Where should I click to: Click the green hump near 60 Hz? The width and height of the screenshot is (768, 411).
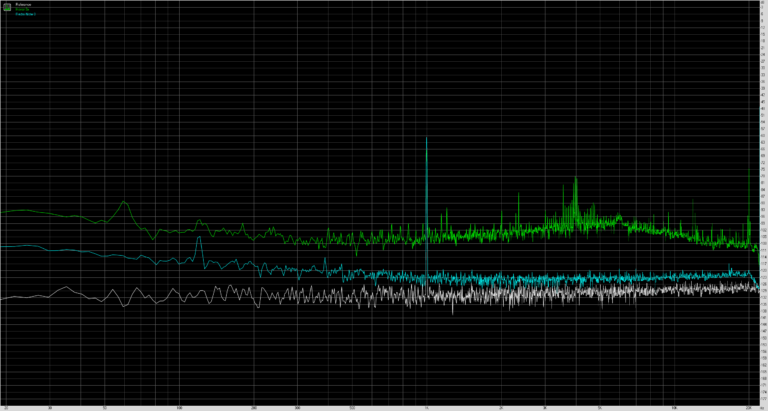click(125, 205)
